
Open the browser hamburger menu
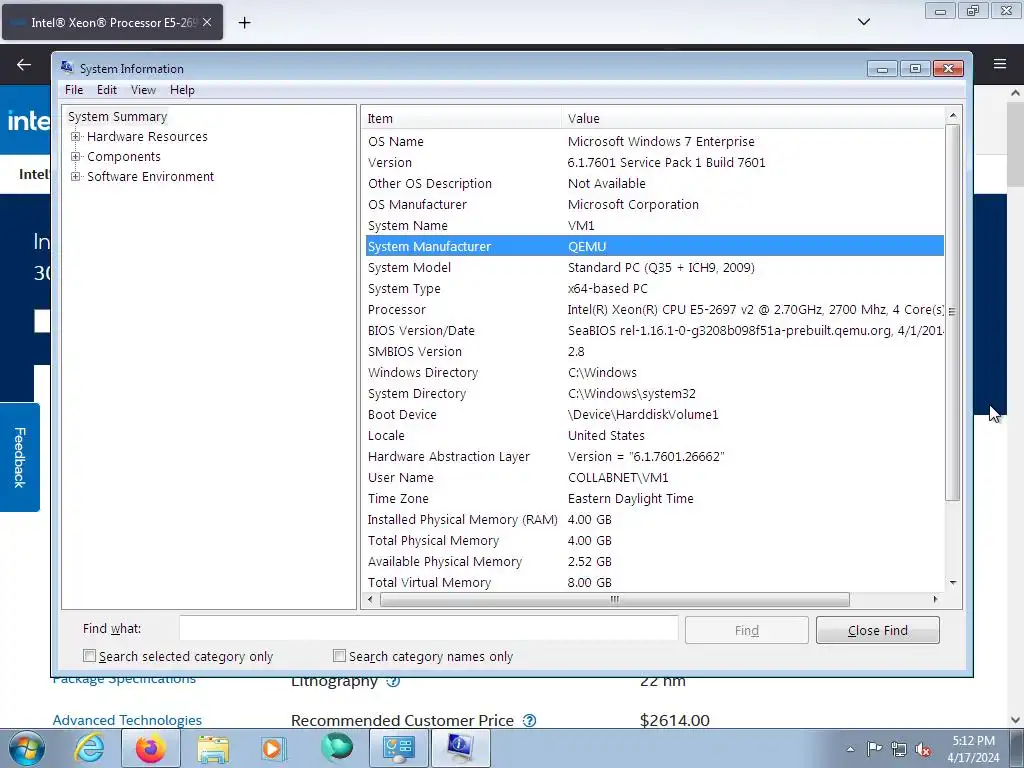coord(999,63)
